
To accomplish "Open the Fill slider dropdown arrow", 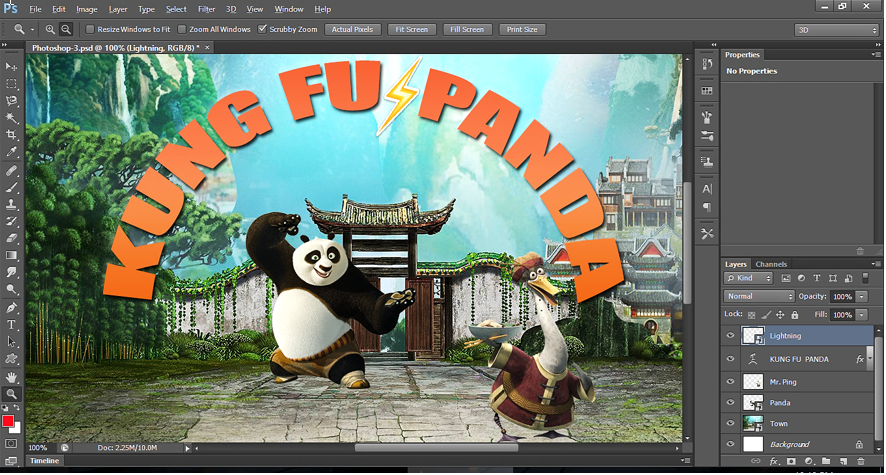I will pyautogui.click(x=862, y=315).
